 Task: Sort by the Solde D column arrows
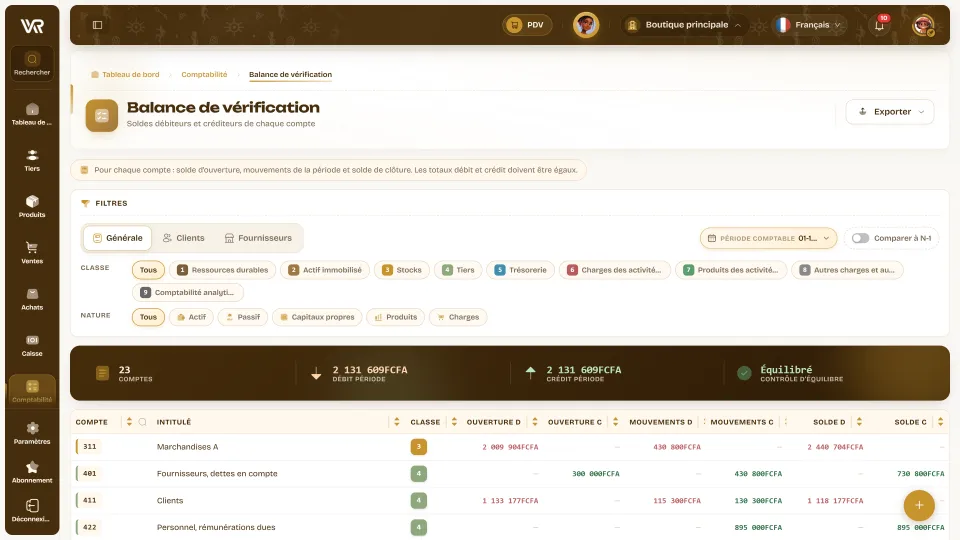click(859, 422)
